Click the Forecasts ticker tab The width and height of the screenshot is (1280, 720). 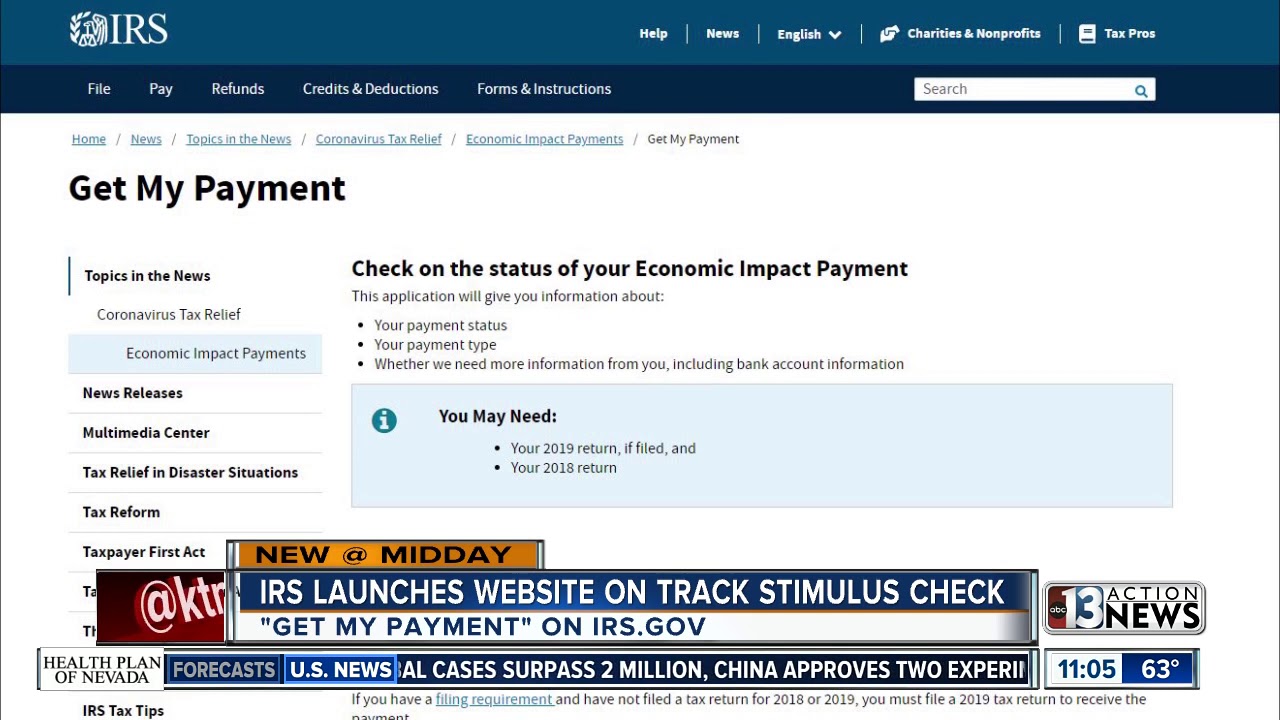coord(223,670)
